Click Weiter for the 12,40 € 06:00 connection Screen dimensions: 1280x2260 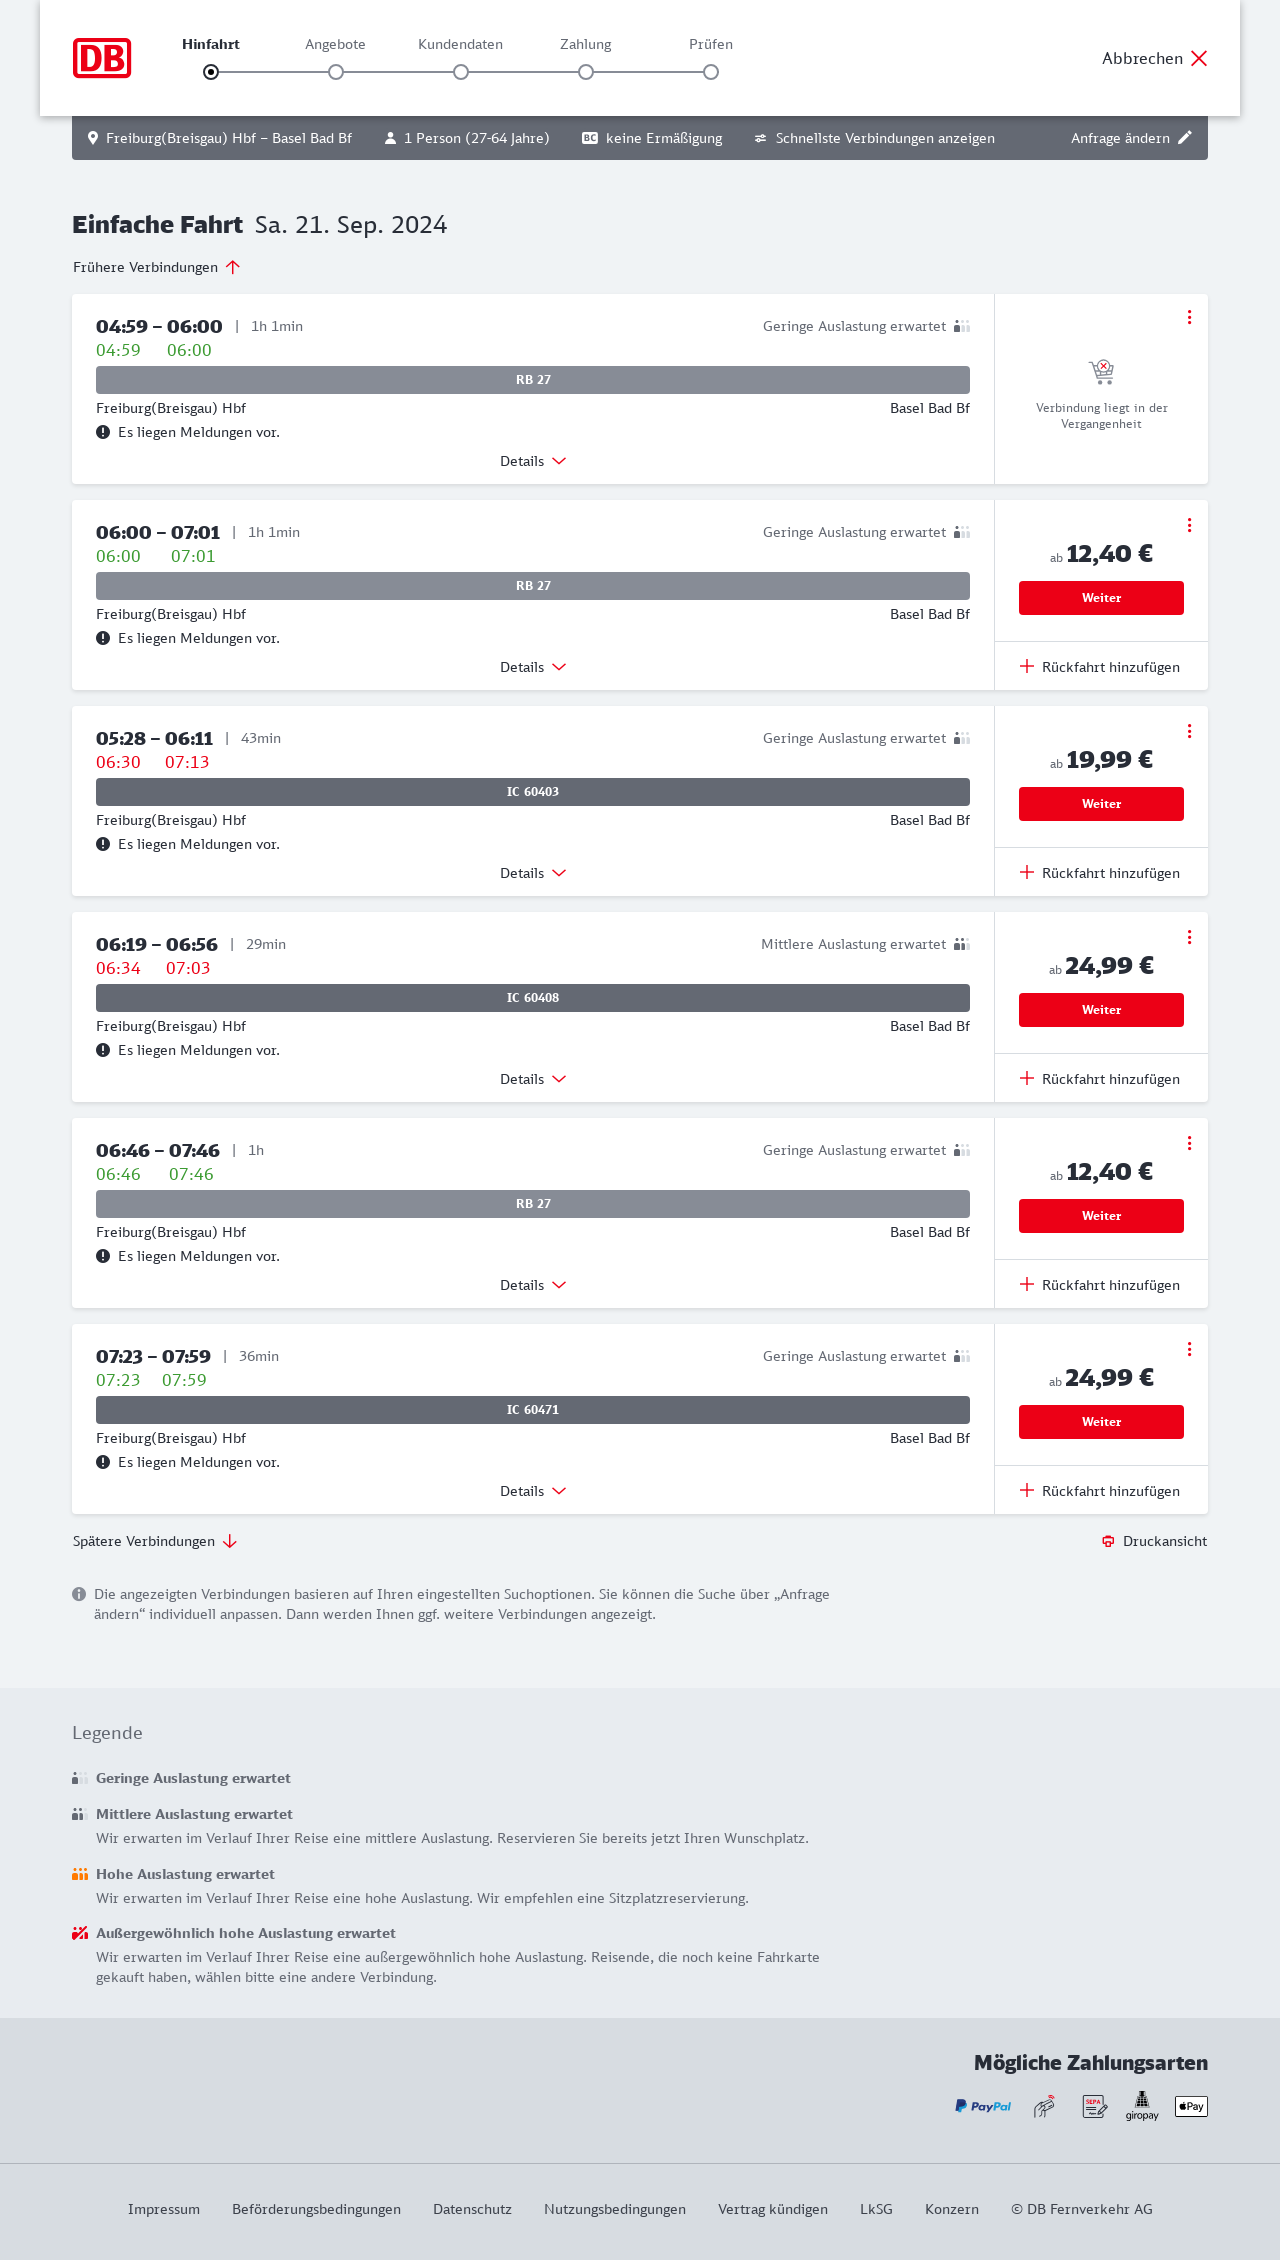tap(1101, 598)
